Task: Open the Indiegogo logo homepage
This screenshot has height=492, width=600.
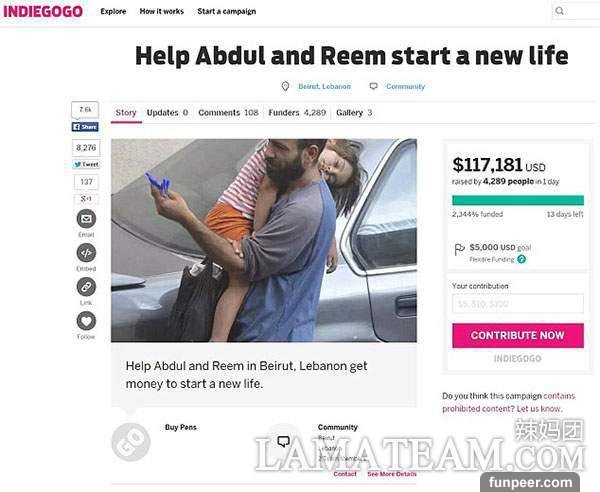Action: (43, 11)
